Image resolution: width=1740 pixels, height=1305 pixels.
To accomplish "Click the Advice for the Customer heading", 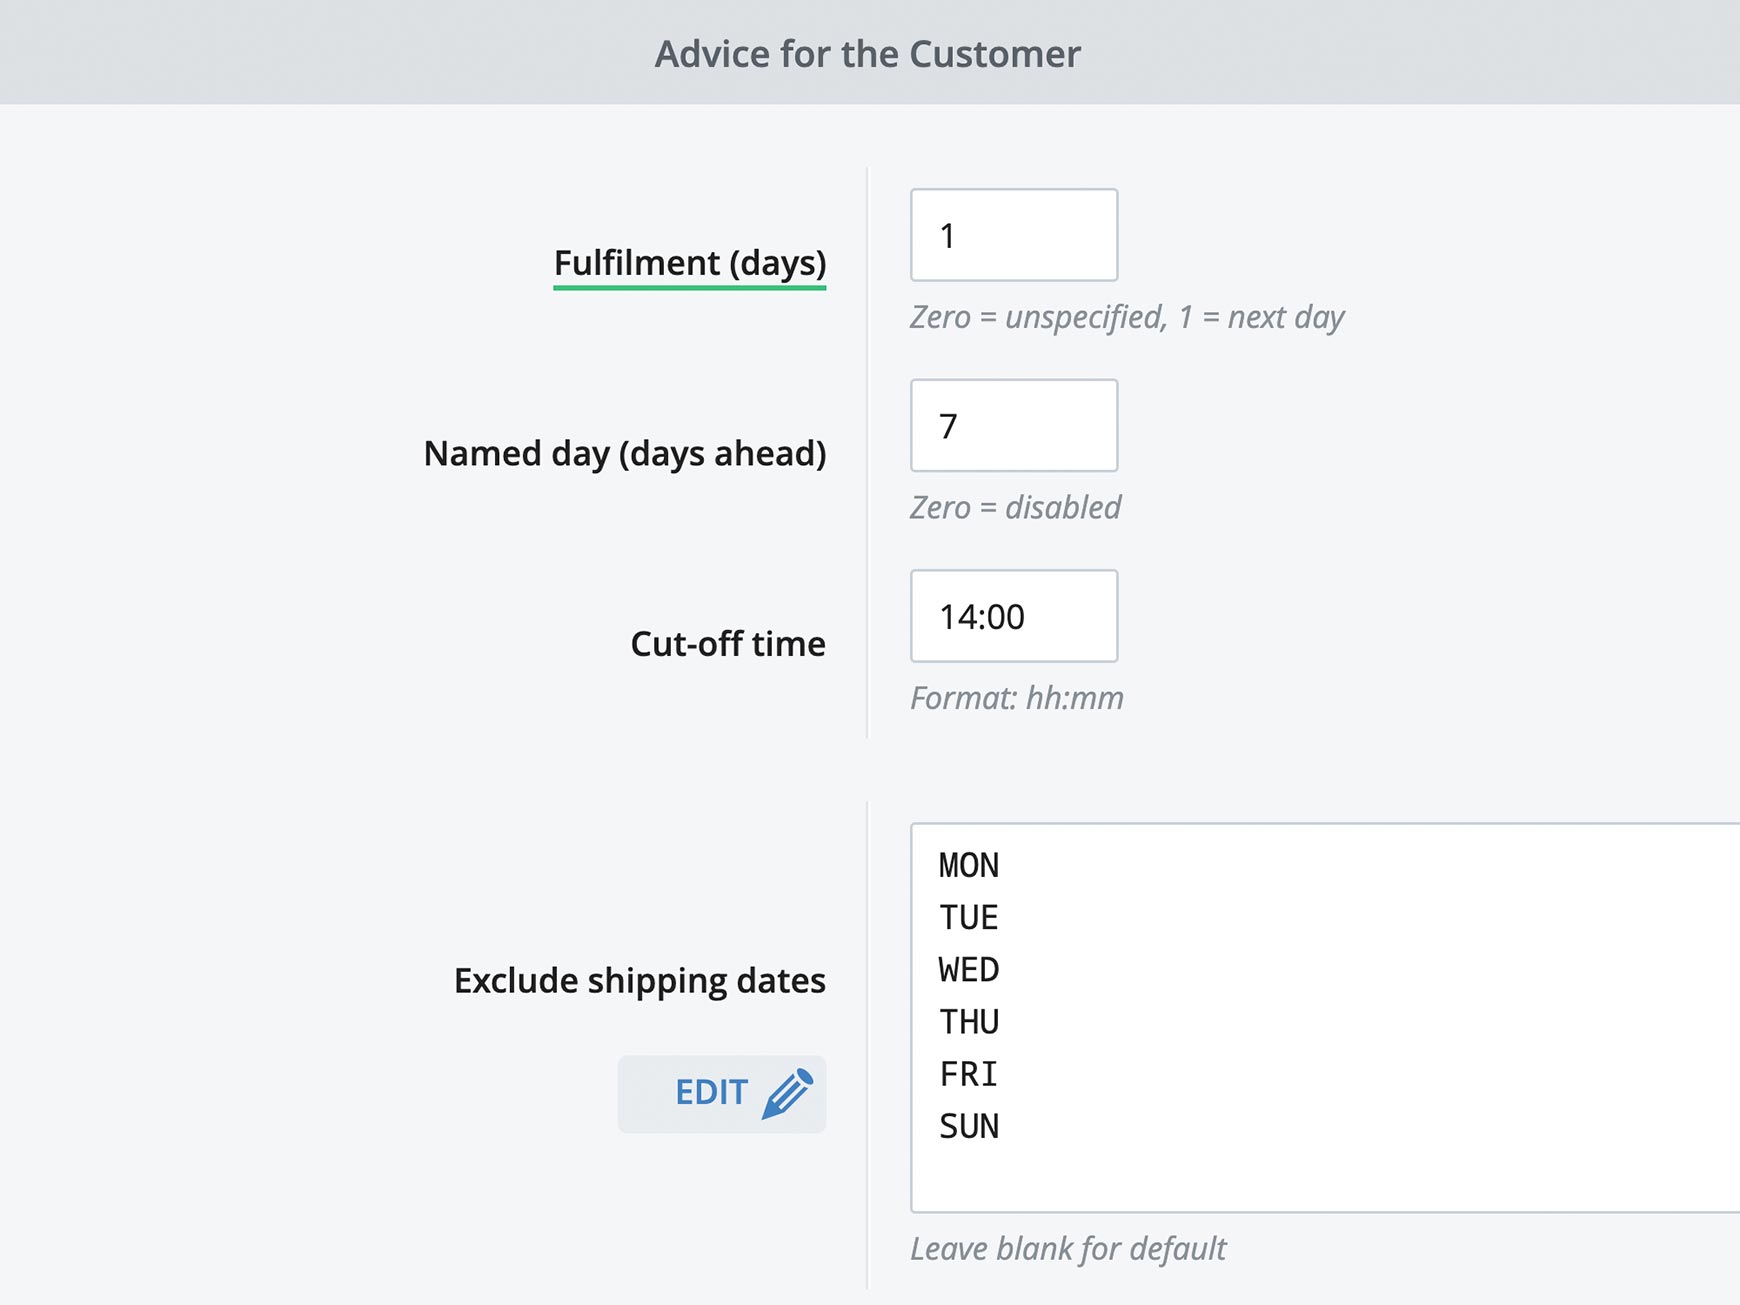I will (x=868, y=53).
